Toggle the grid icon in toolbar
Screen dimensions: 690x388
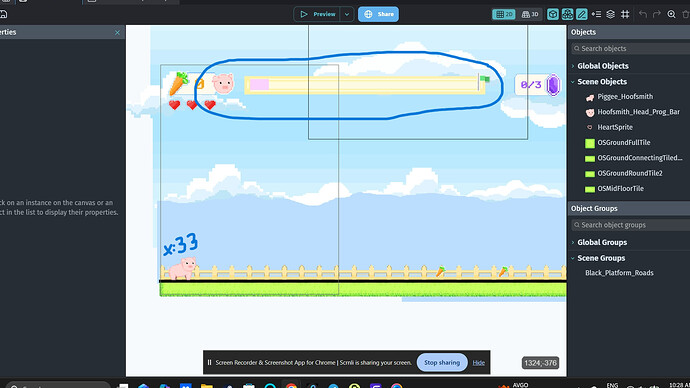625,14
